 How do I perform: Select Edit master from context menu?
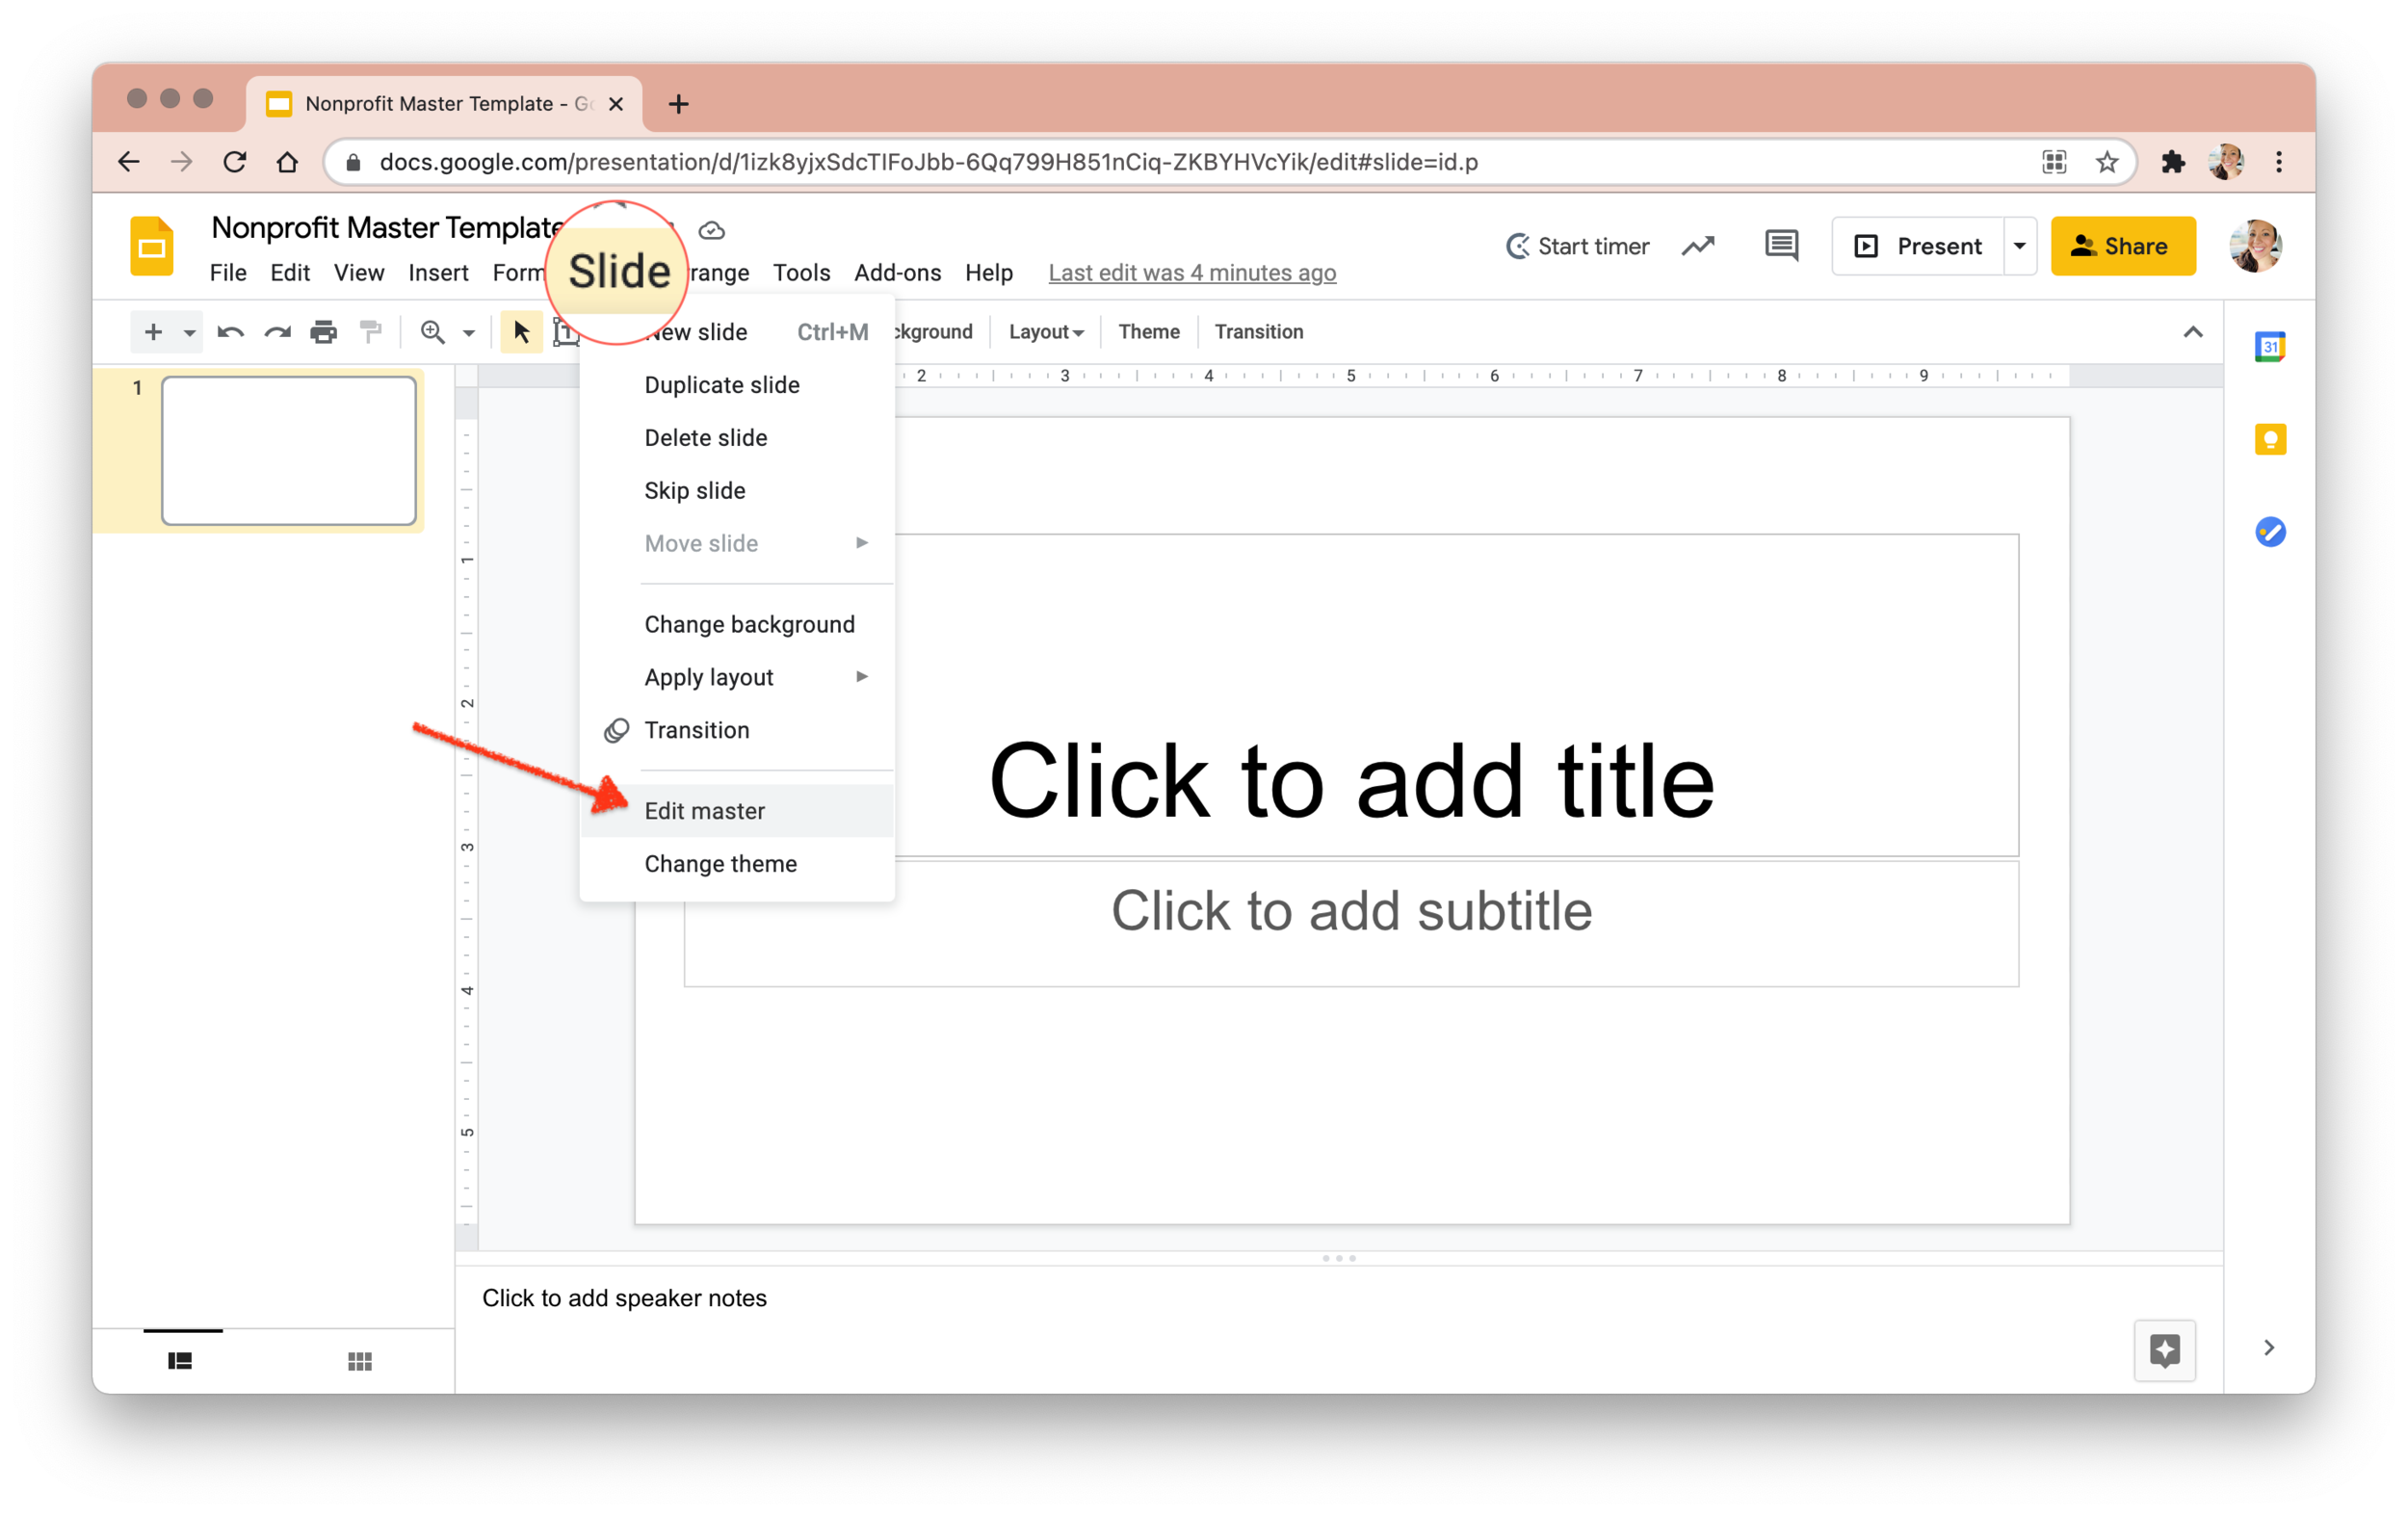705,810
